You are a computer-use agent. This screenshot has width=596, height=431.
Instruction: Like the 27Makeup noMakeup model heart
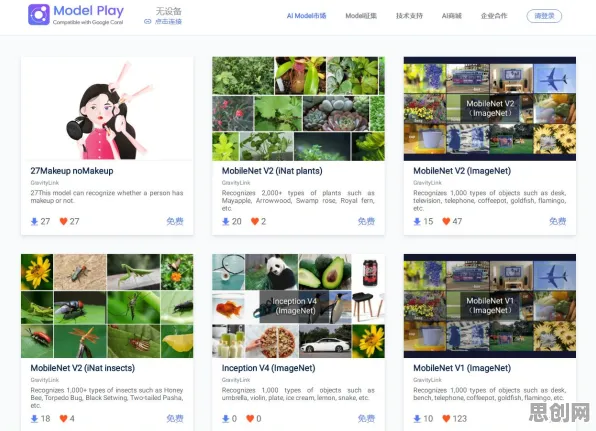pos(63,221)
